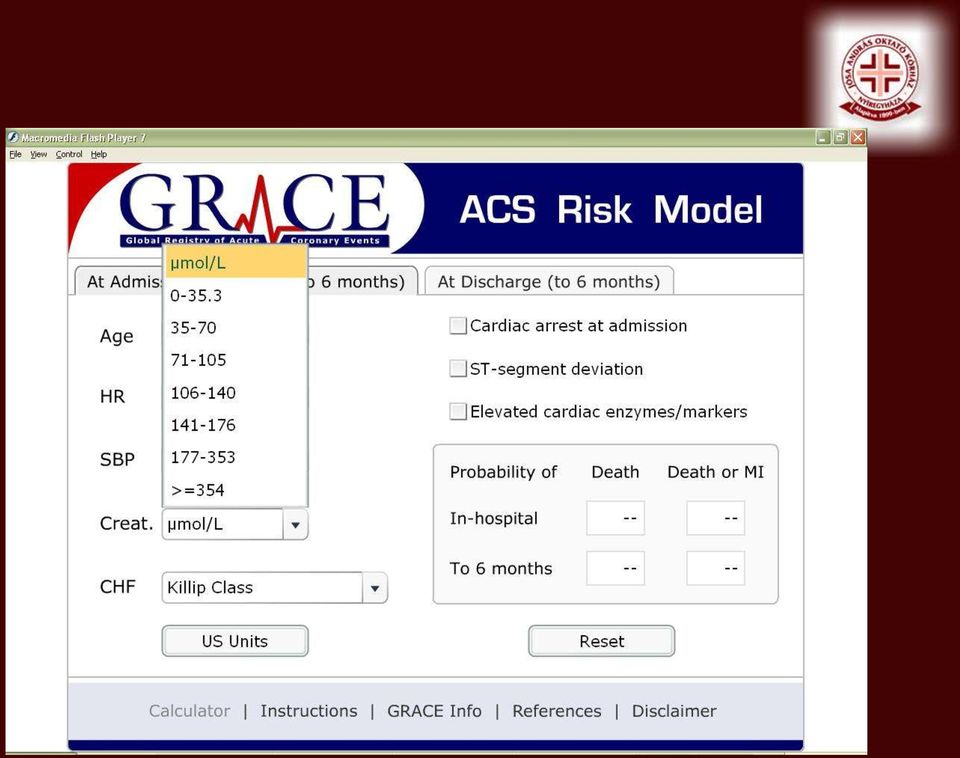The image size is (960, 758).
Task: Click the 'ACS Risk Model' heading
Action: pyautogui.click(x=611, y=210)
